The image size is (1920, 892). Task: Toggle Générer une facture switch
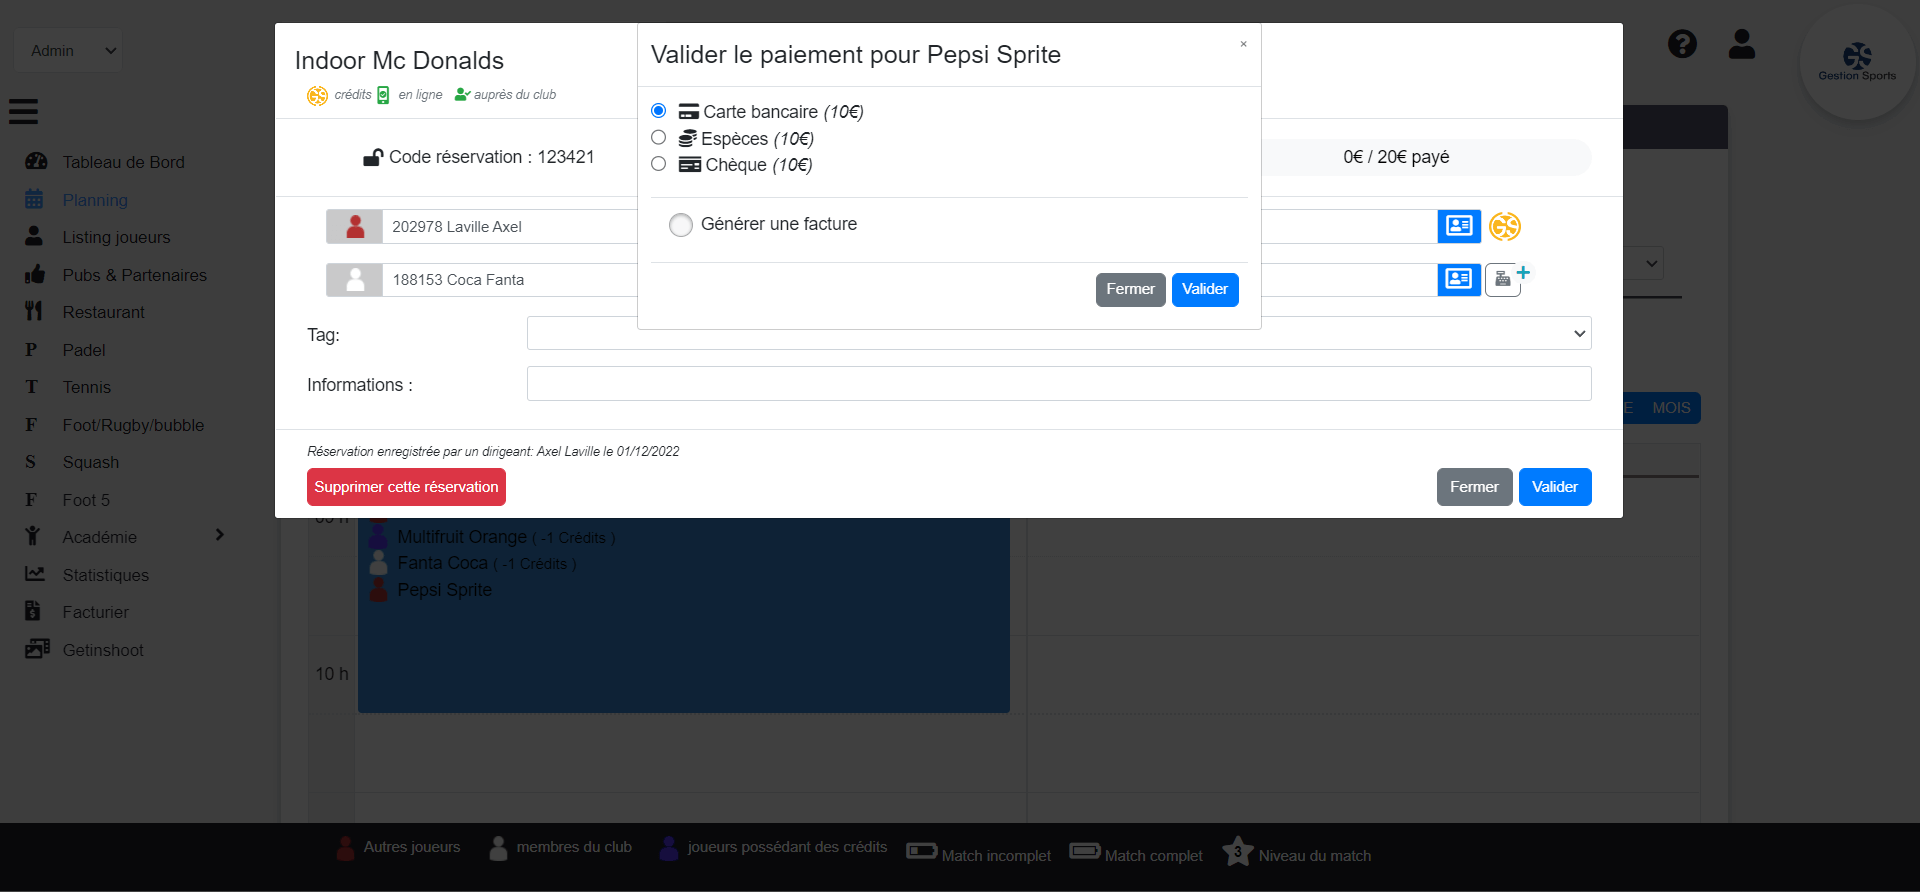coord(681,225)
